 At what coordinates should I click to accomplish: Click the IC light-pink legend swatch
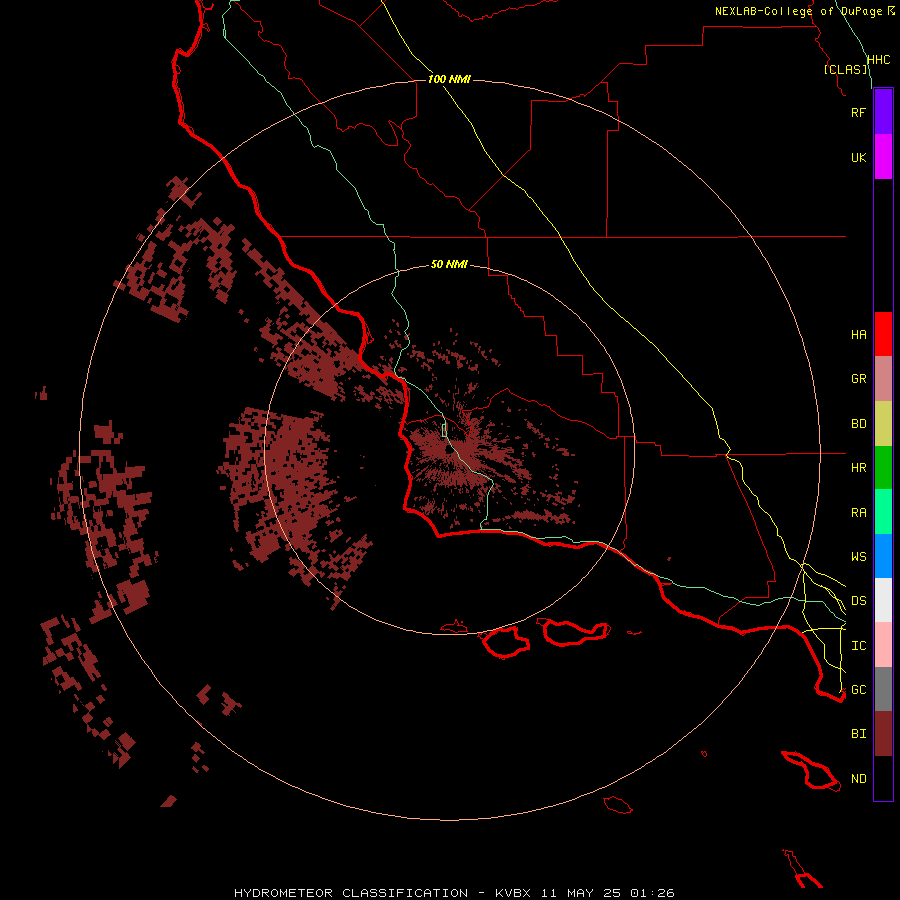point(883,645)
